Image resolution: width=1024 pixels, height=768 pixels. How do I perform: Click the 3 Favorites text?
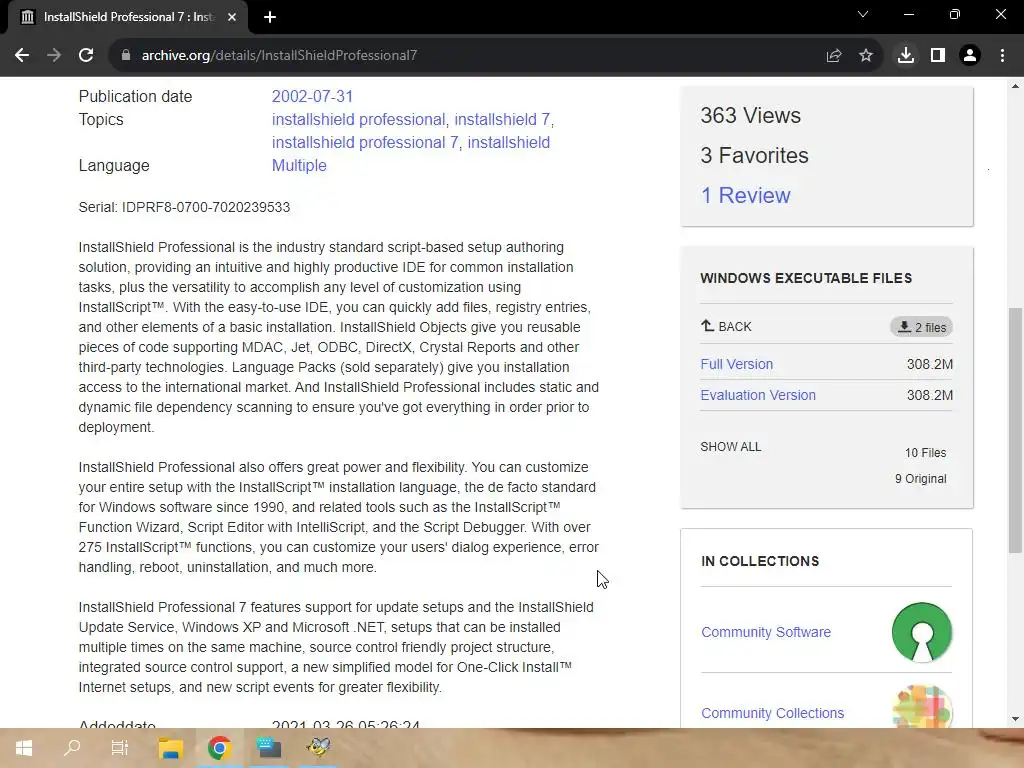click(754, 155)
